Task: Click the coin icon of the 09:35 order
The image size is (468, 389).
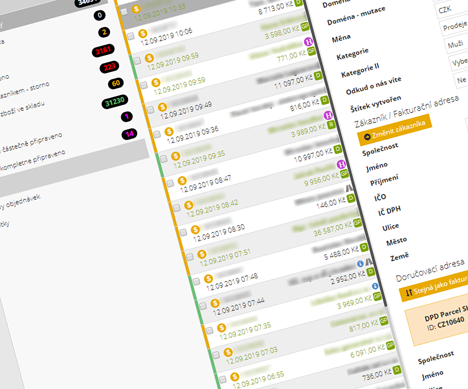Action: pyautogui.click(x=176, y=156)
